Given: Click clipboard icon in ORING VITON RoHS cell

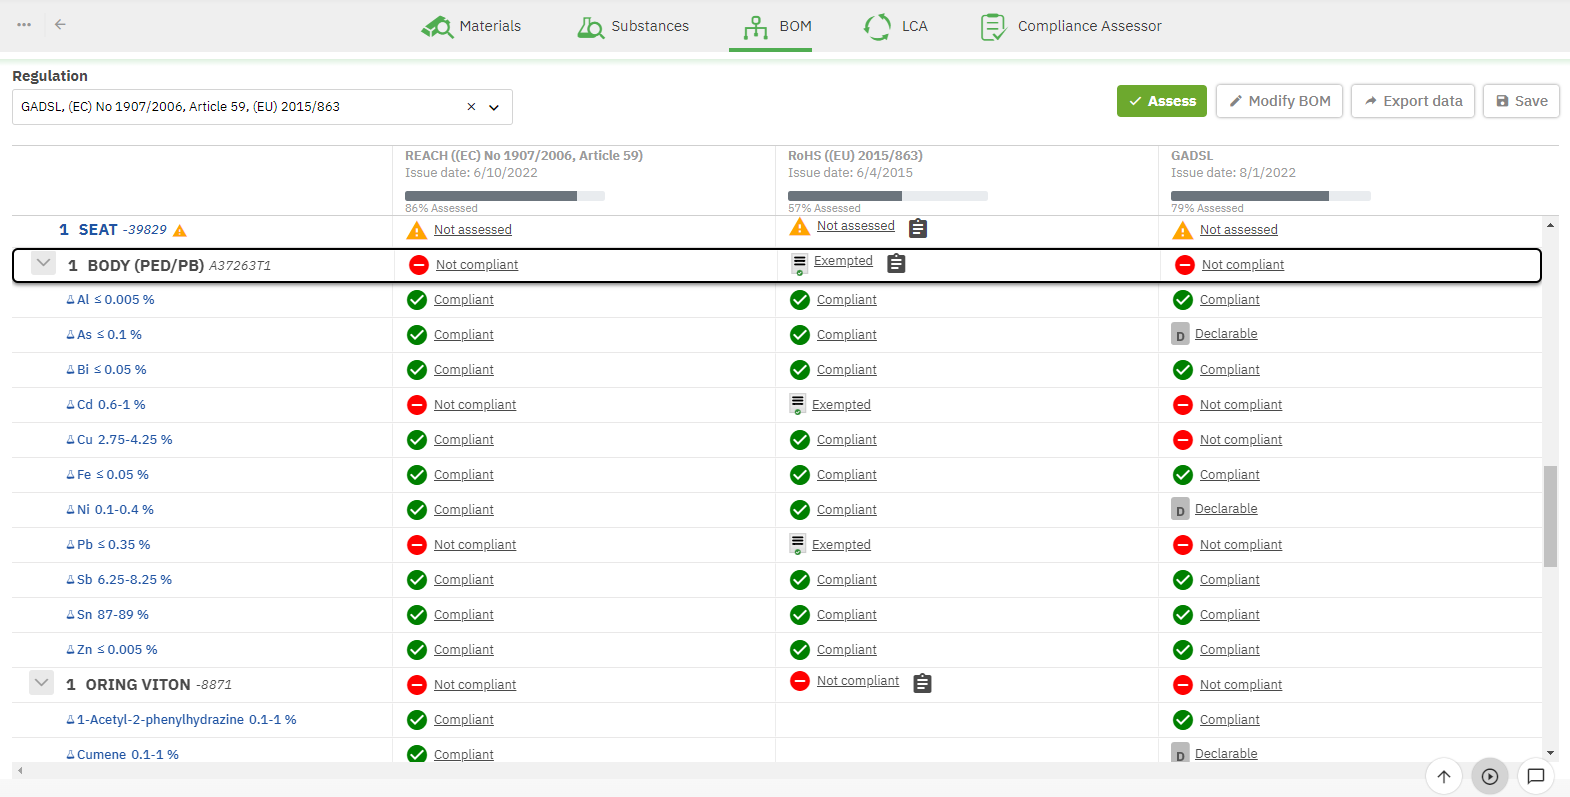Looking at the screenshot, I should pos(922,684).
